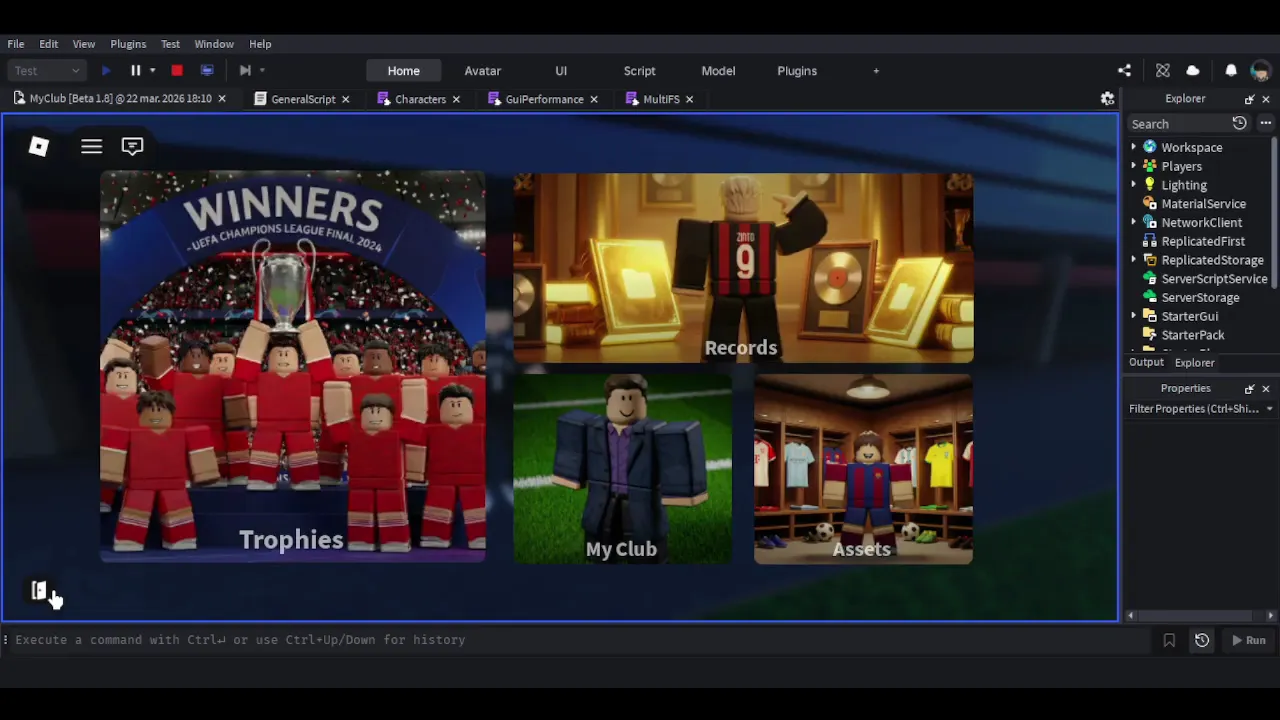Click the command bar input field
The width and height of the screenshot is (1280, 720).
(x=580, y=640)
